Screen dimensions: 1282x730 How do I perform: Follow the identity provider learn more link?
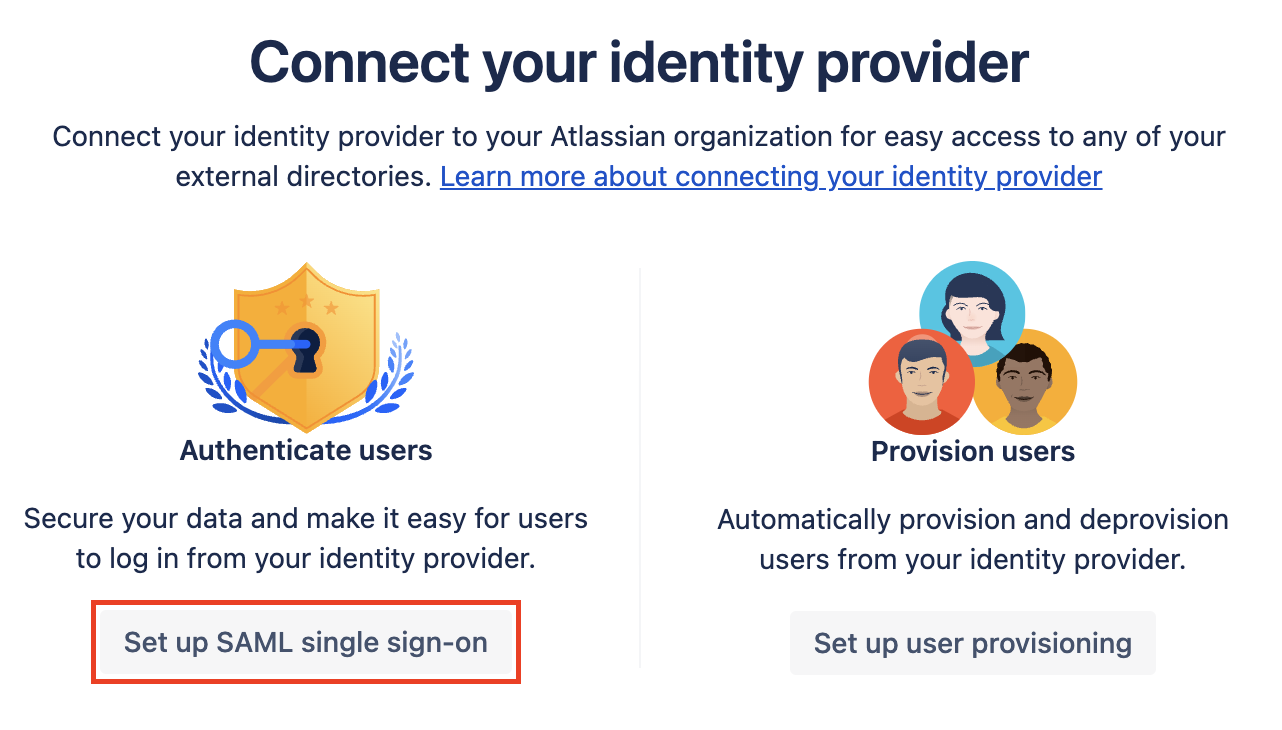(x=771, y=176)
